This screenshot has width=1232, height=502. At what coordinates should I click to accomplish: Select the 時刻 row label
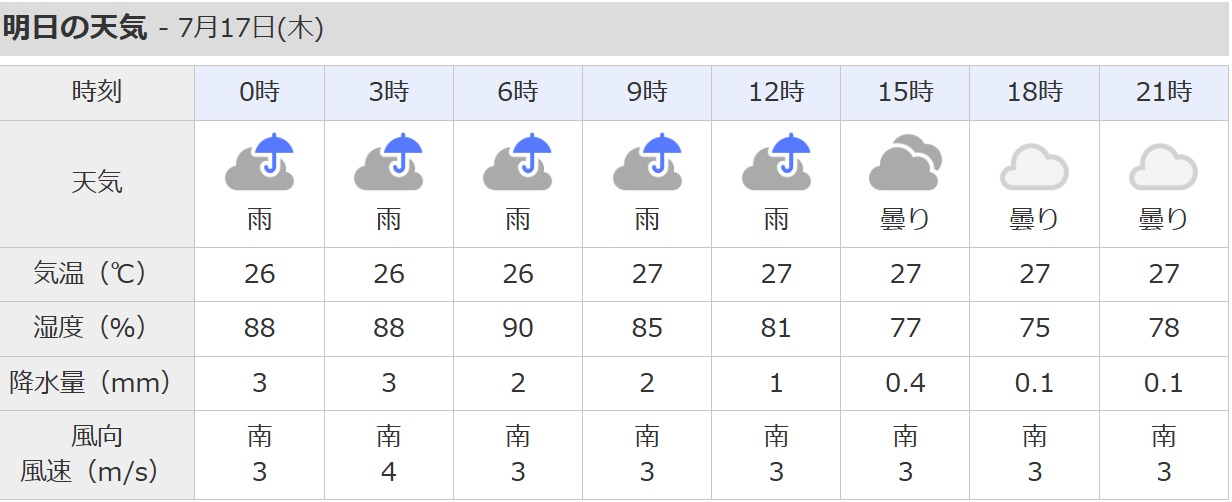(x=97, y=93)
